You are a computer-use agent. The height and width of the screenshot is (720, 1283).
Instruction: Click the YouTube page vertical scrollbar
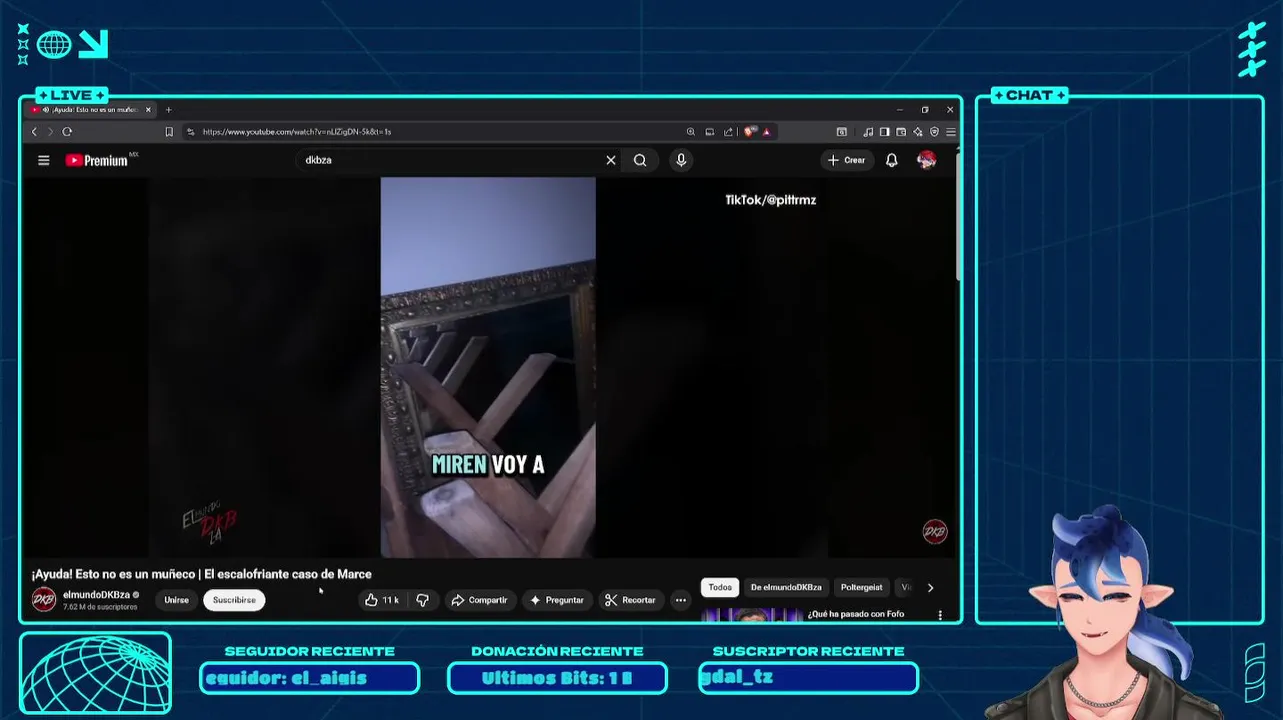[x=957, y=215]
